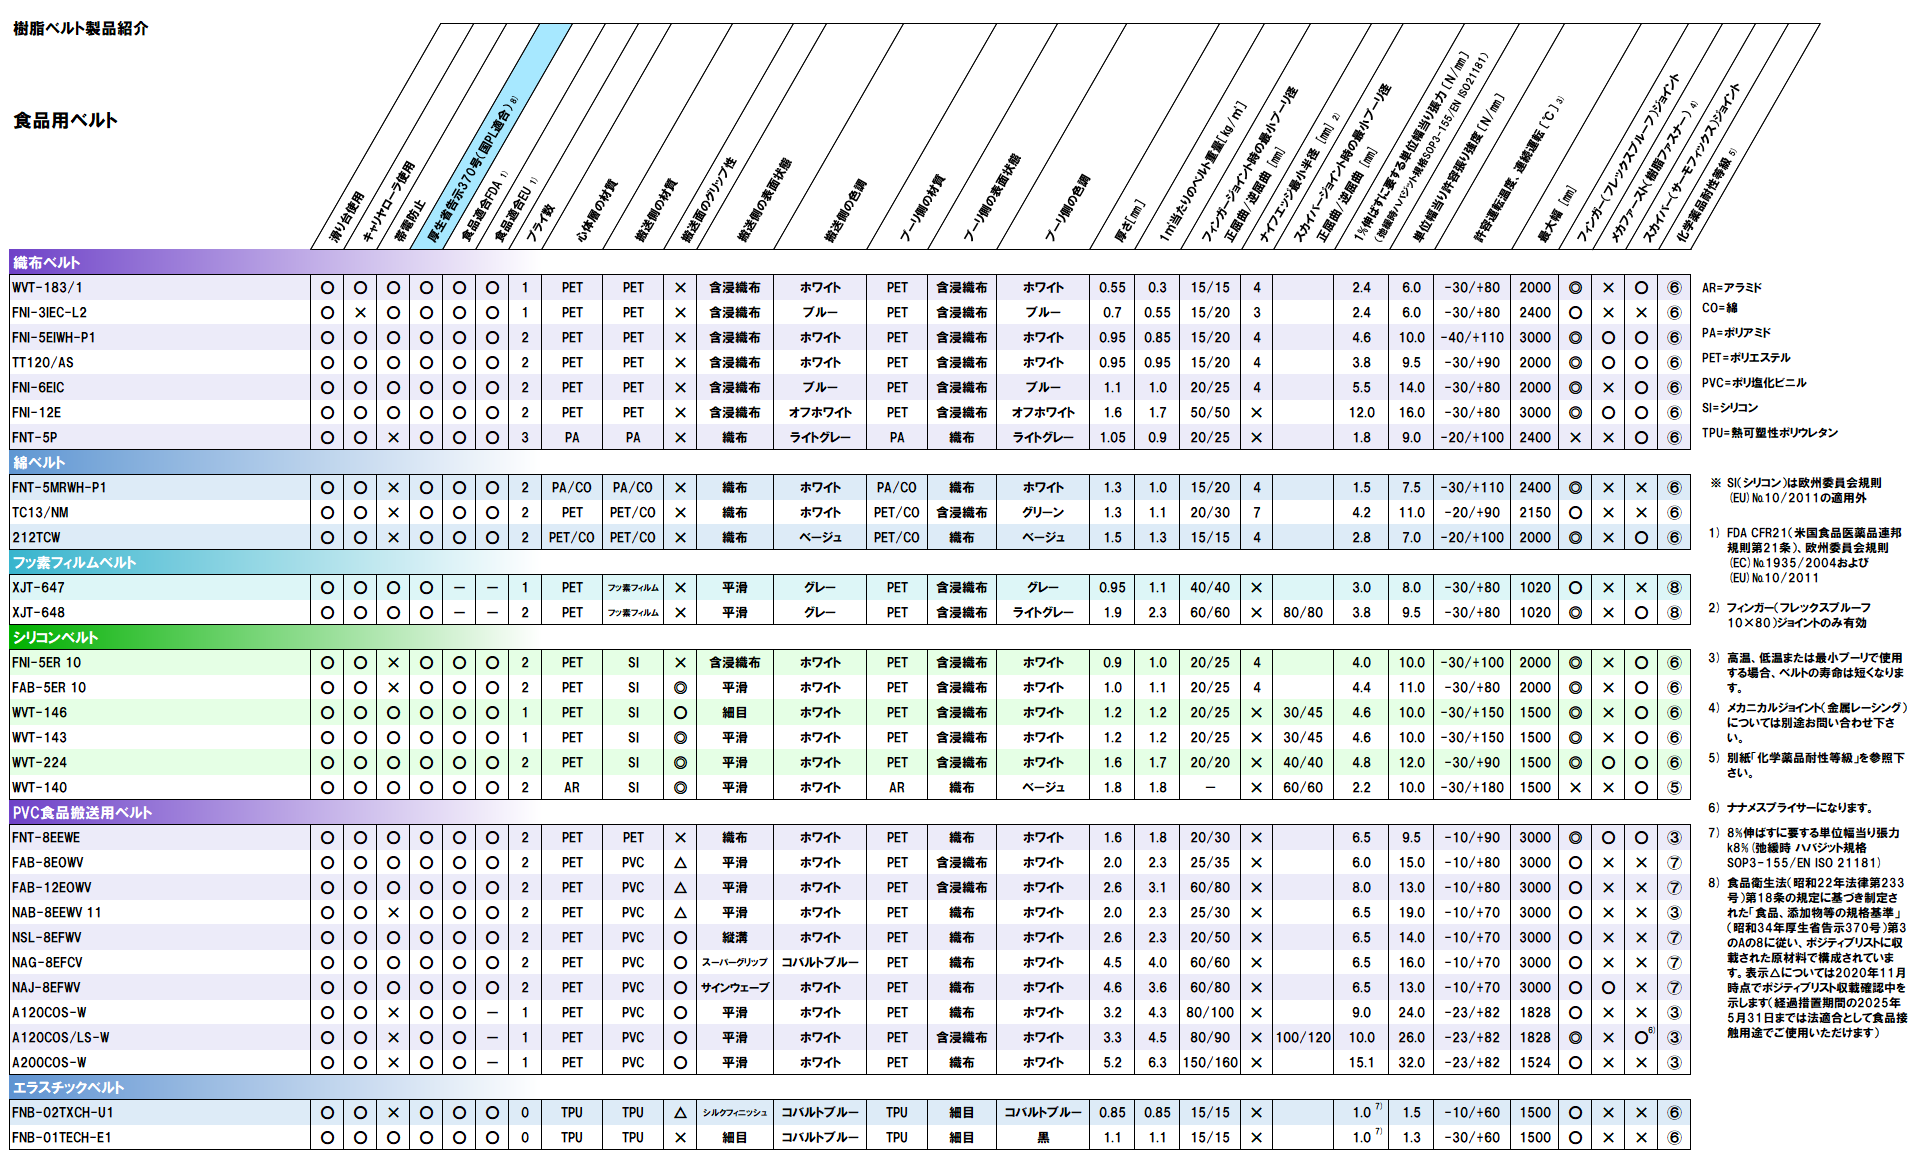Select product name NAG-8EFCV
1911x1159 pixels.
(x=47, y=962)
